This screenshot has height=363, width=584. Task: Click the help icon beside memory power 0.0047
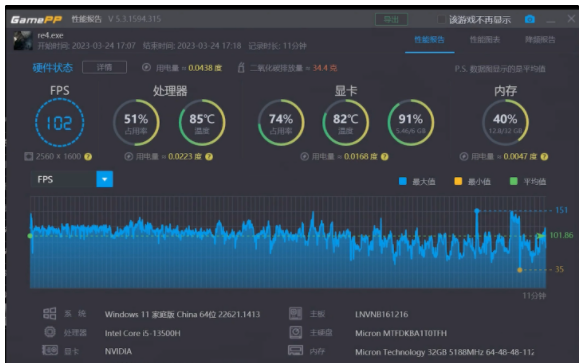pyautogui.click(x=544, y=157)
